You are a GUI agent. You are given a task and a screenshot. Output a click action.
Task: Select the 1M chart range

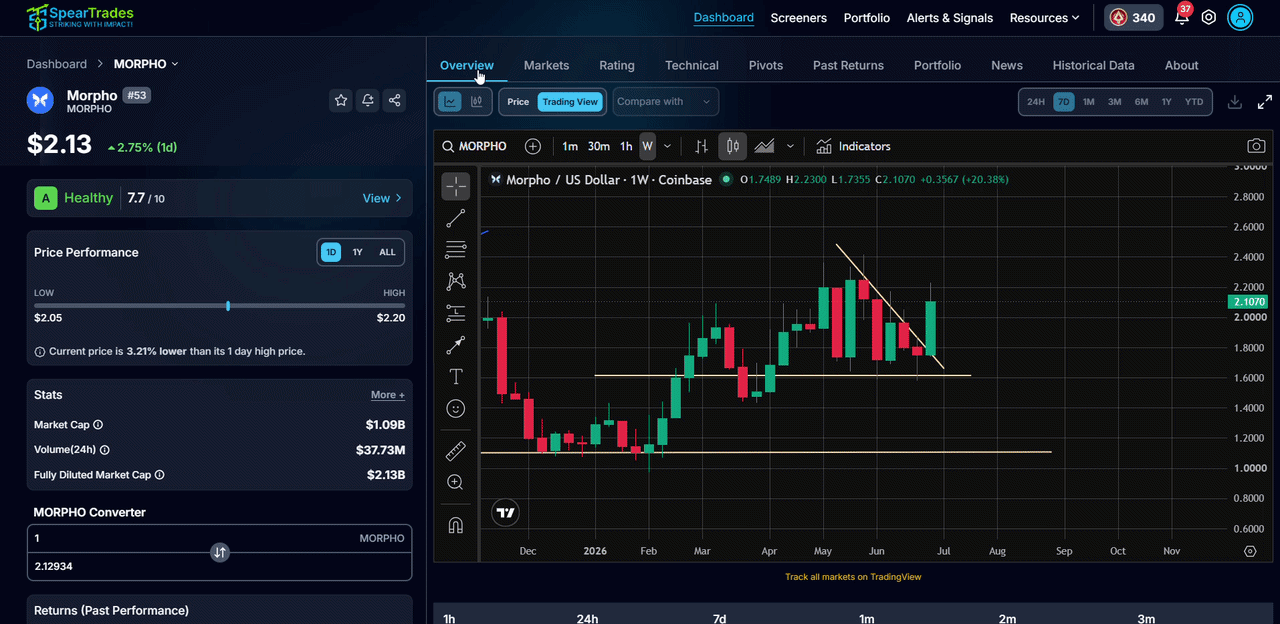1088,102
